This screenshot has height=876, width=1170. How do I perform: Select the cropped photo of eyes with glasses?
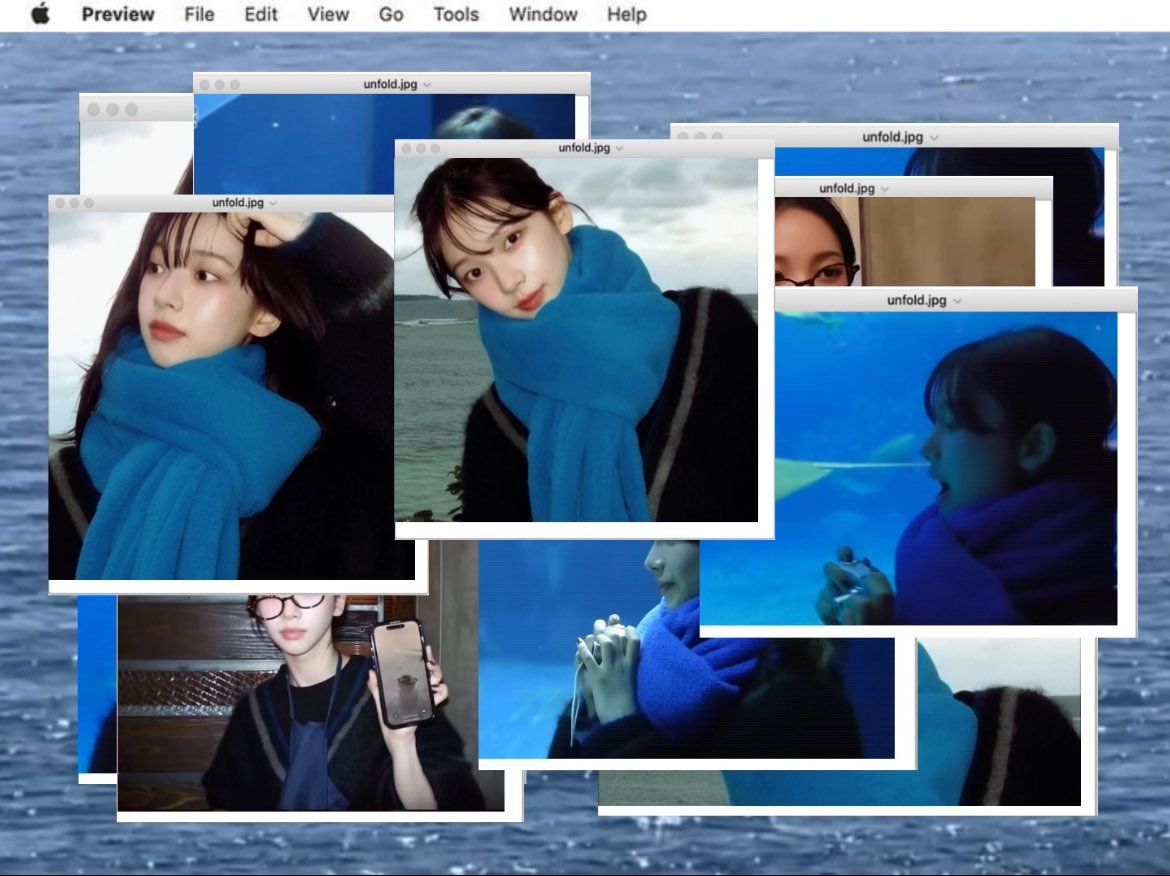click(x=904, y=241)
